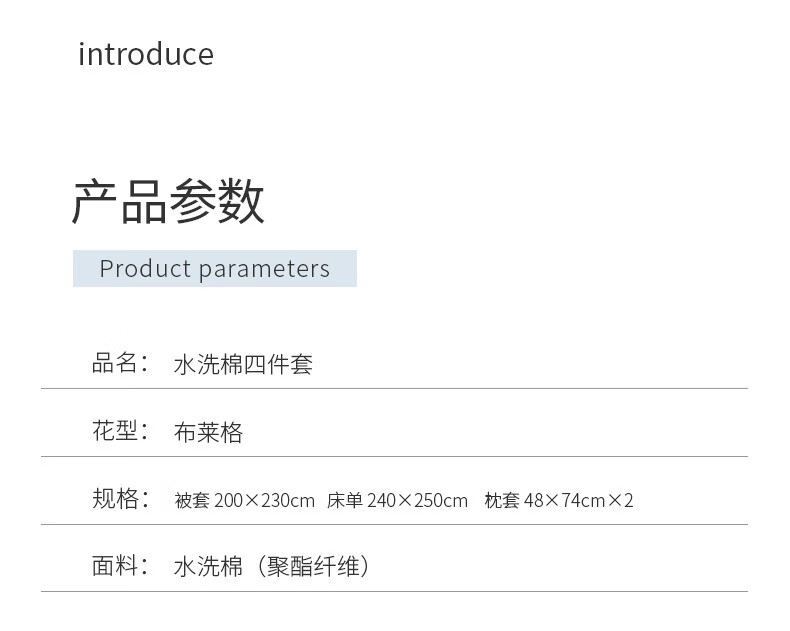Select the 240×250cm dimension text

[417, 500]
